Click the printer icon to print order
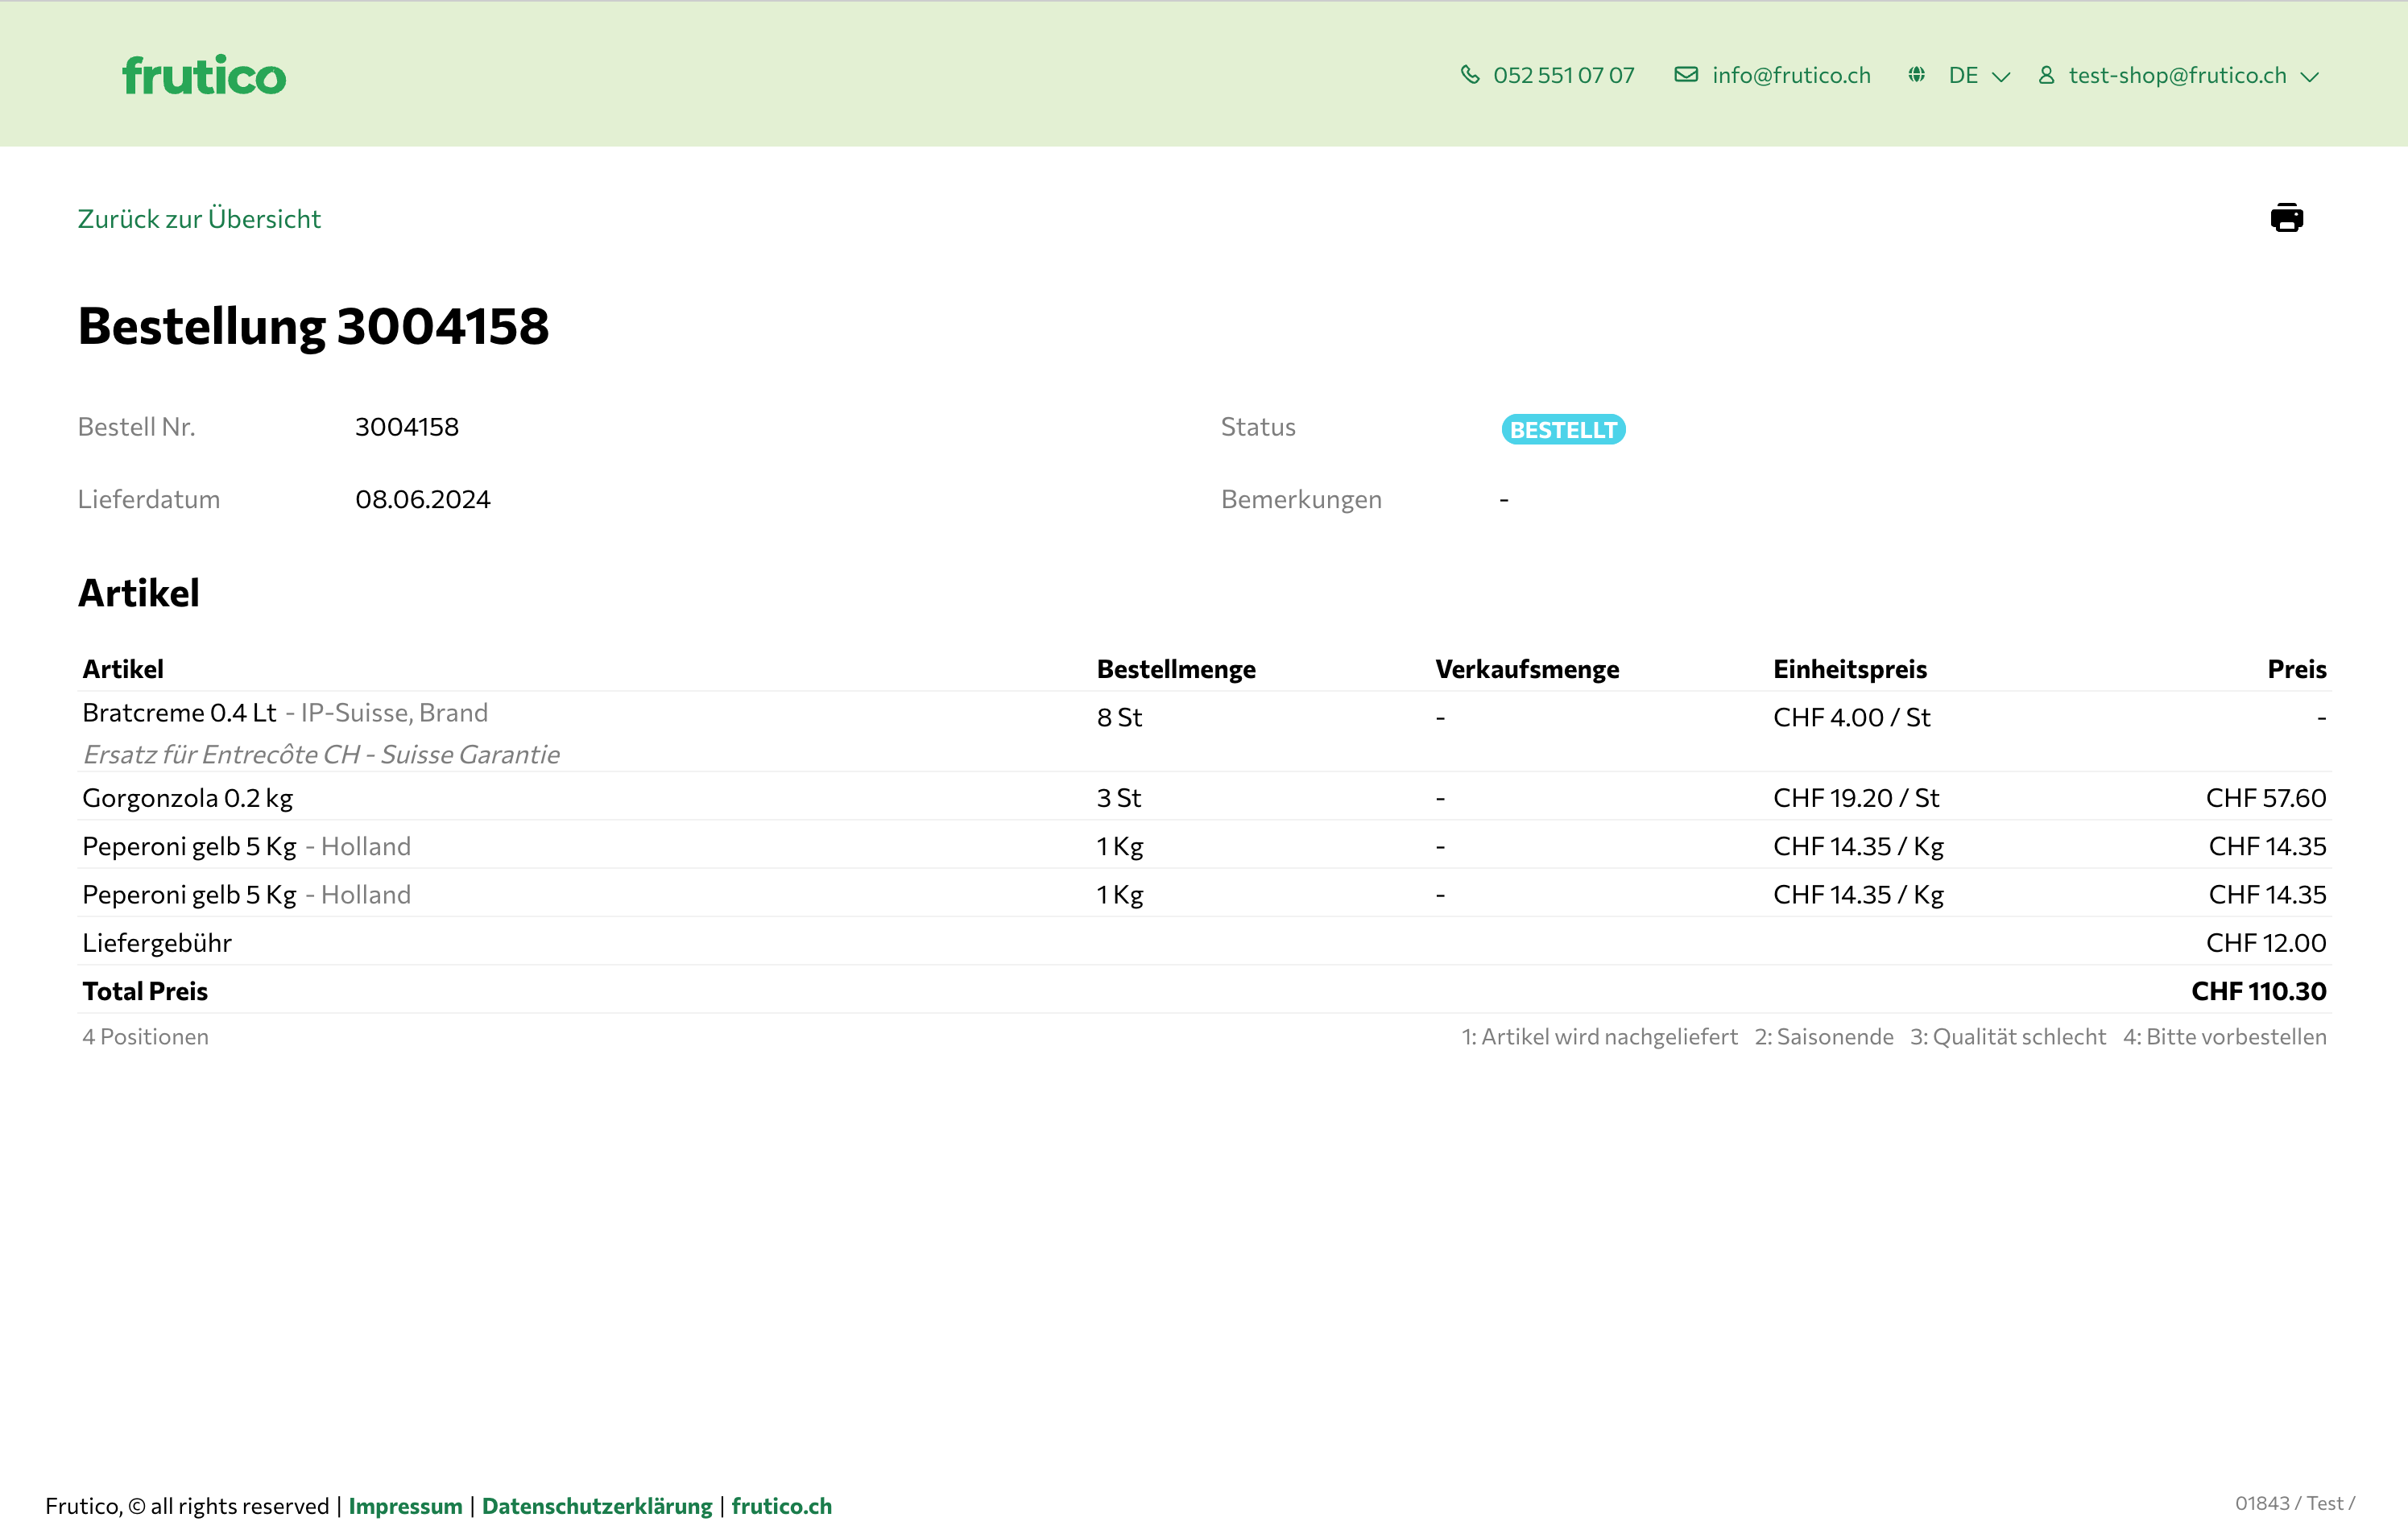This screenshot has height=1530, width=2408. click(2286, 218)
